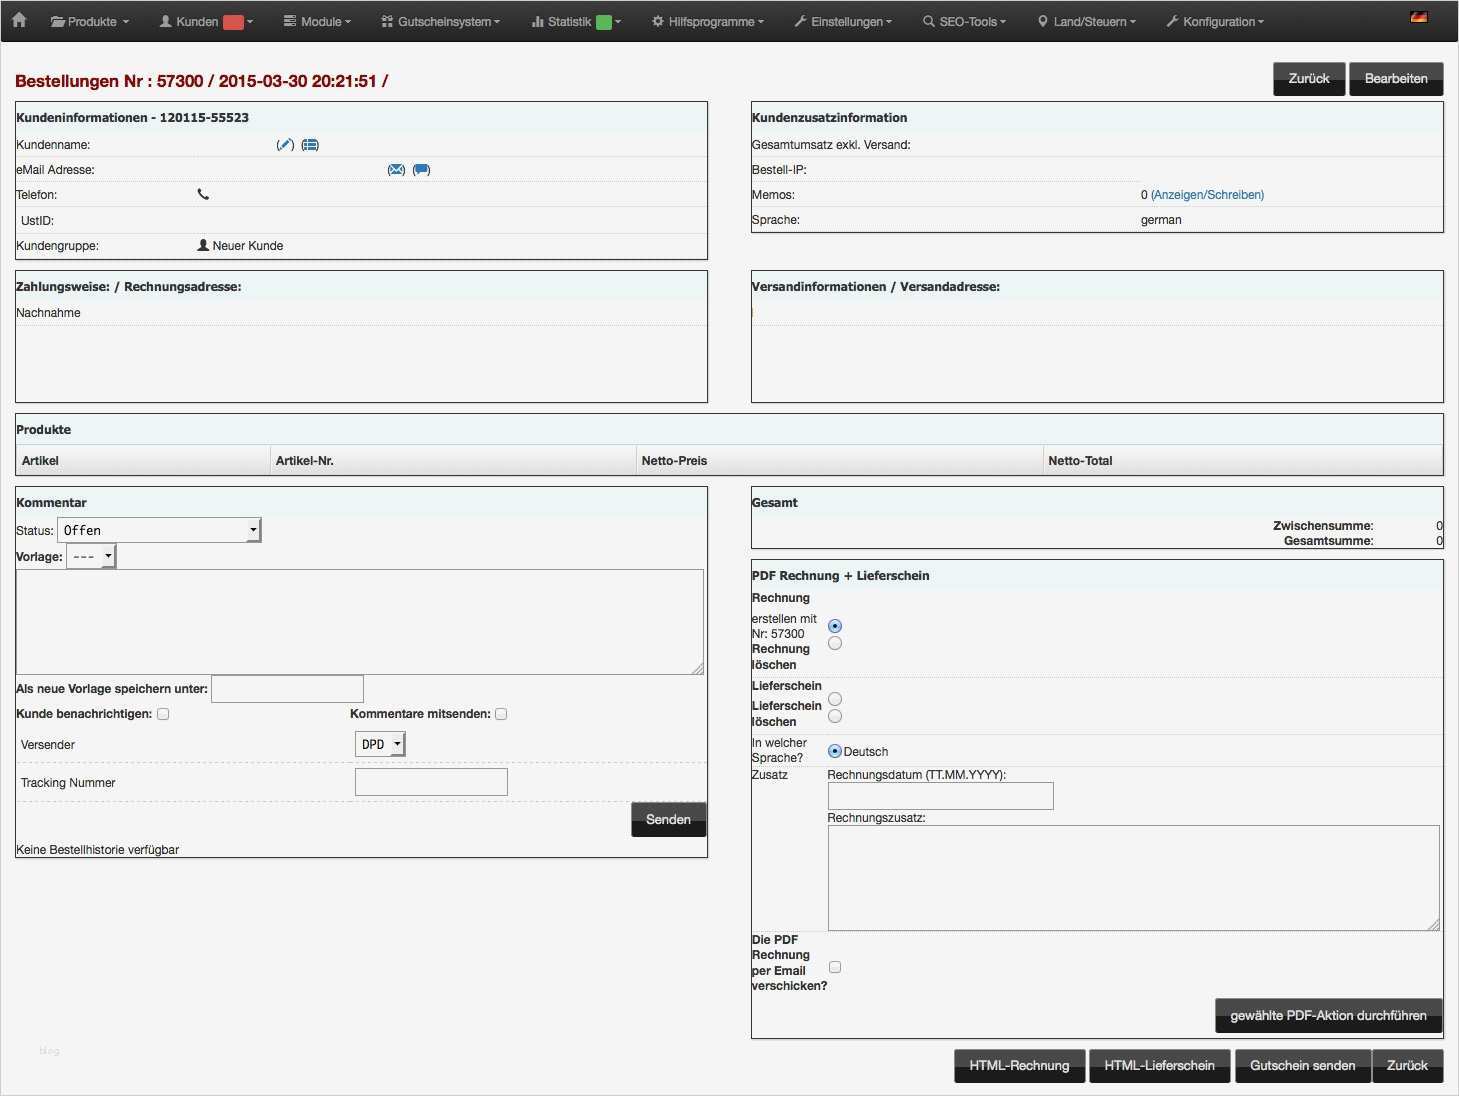Image resolution: width=1459 pixels, height=1096 pixels.
Task: Click the phone icon in the Telefon row
Action: [x=203, y=194]
